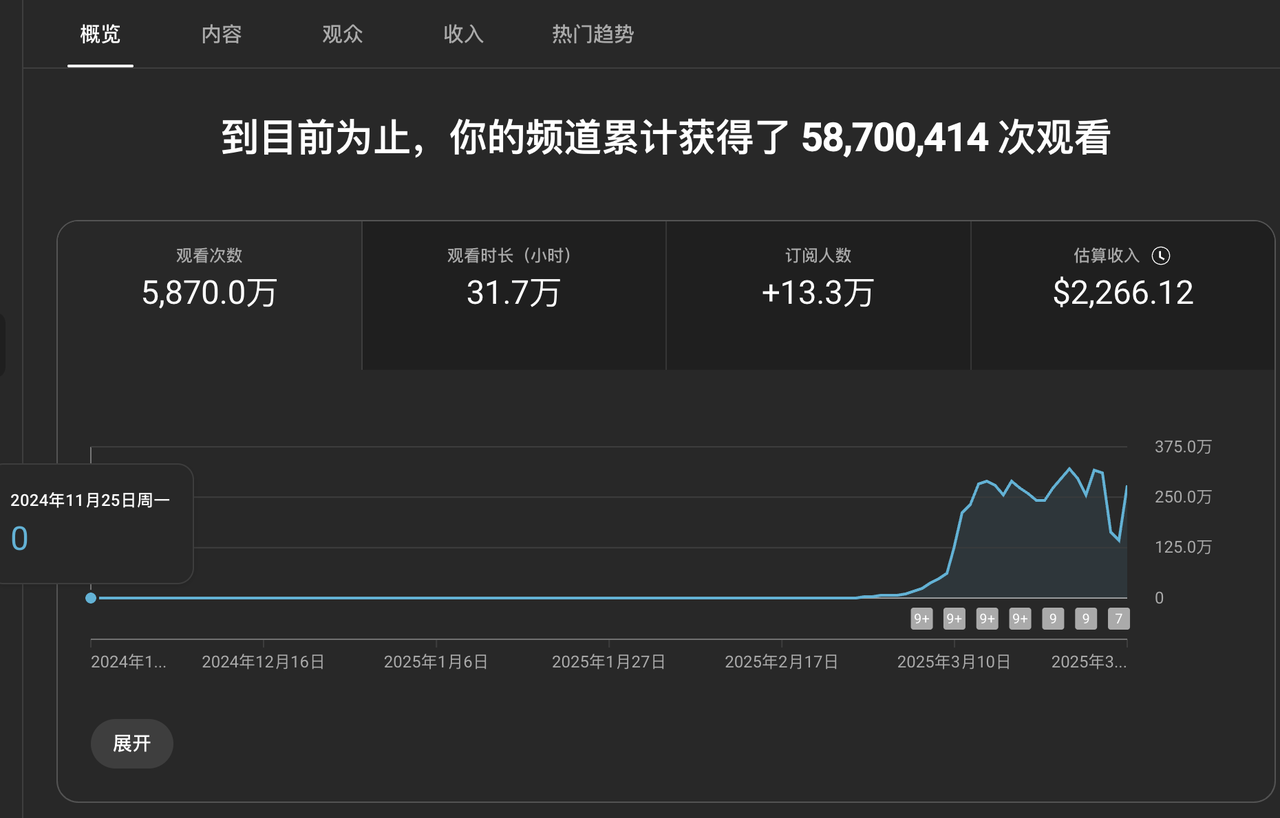Click the third 9+ video marker
The image size is (1280, 818).
987,619
